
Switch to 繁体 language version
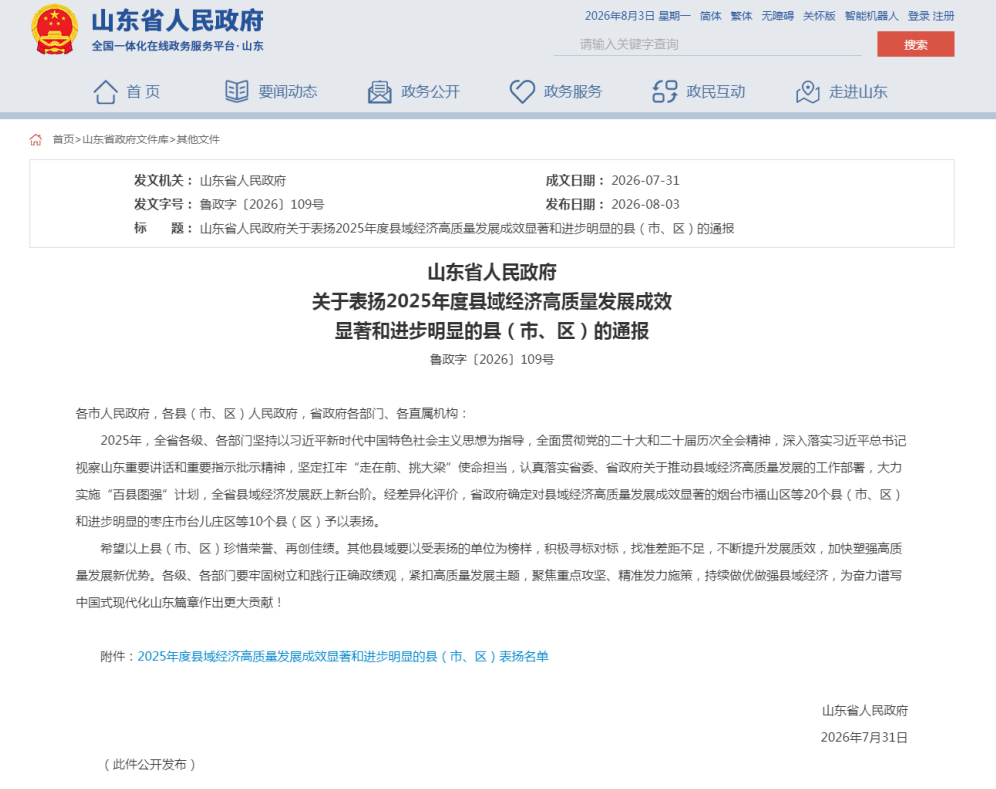point(741,17)
